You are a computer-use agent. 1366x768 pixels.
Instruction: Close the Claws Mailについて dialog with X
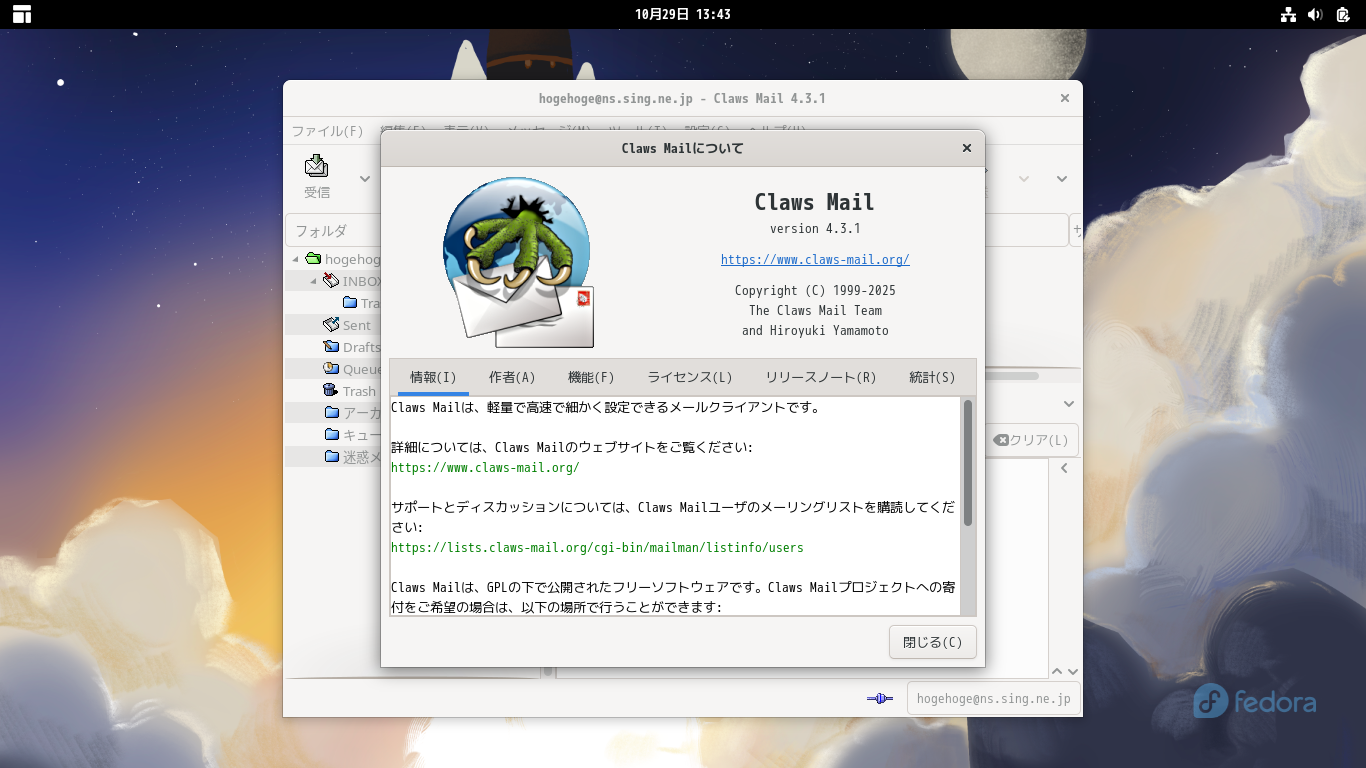[x=967, y=148]
